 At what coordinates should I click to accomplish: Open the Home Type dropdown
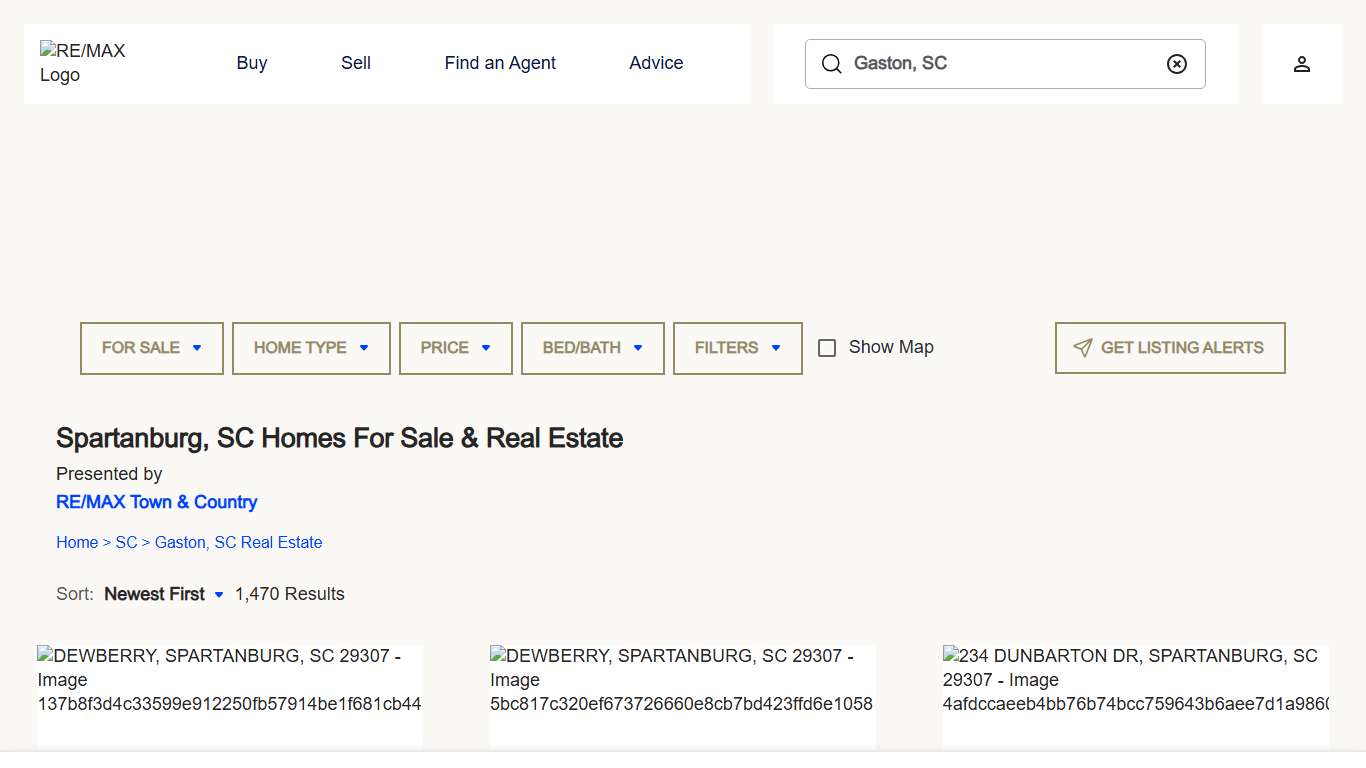click(311, 348)
